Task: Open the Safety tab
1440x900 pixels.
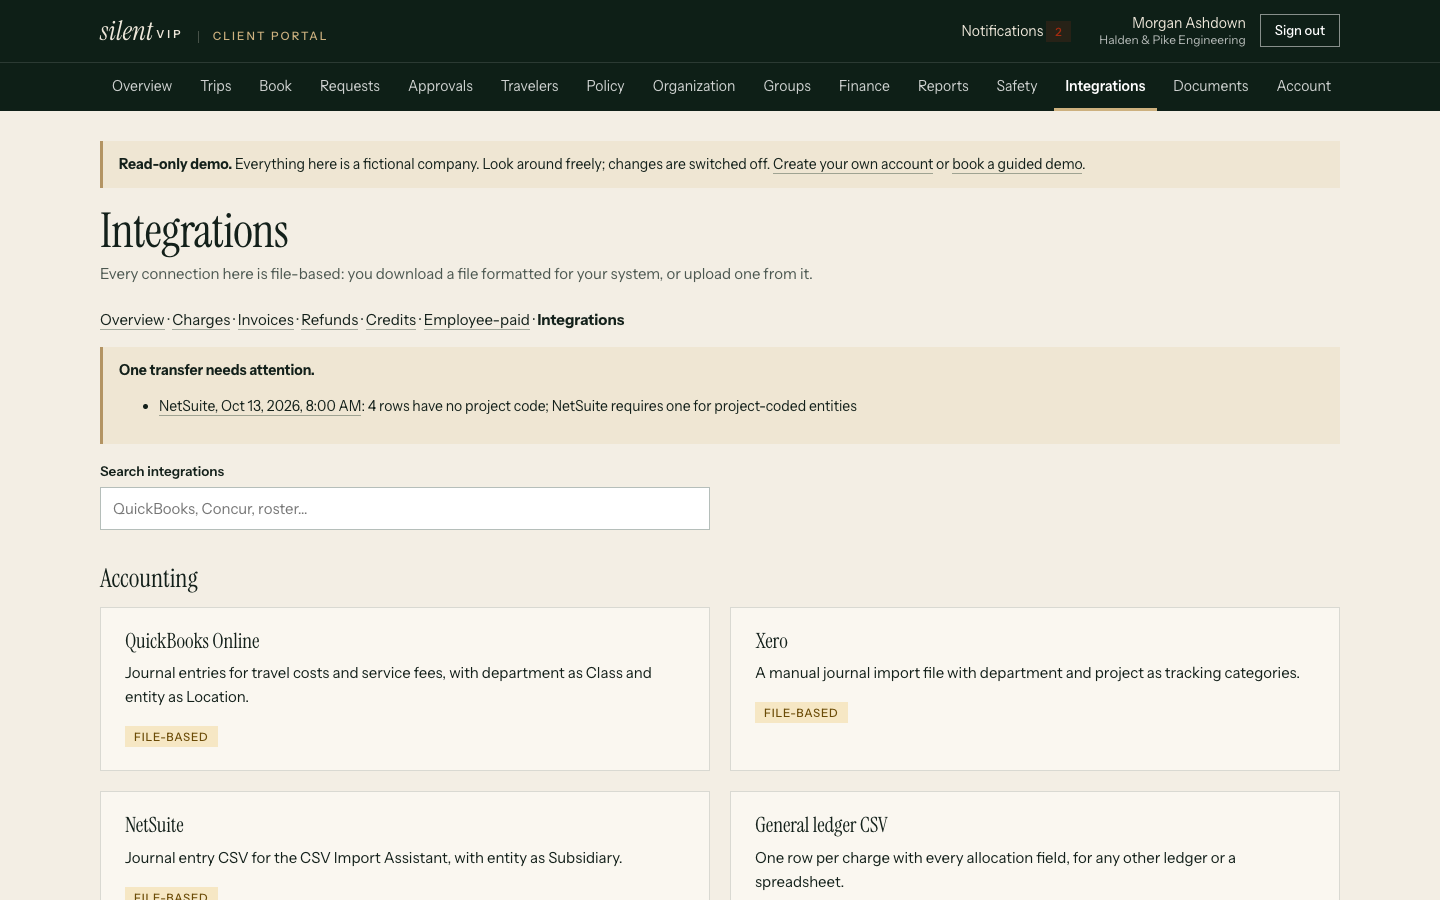Action: click(x=1016, y=86)
